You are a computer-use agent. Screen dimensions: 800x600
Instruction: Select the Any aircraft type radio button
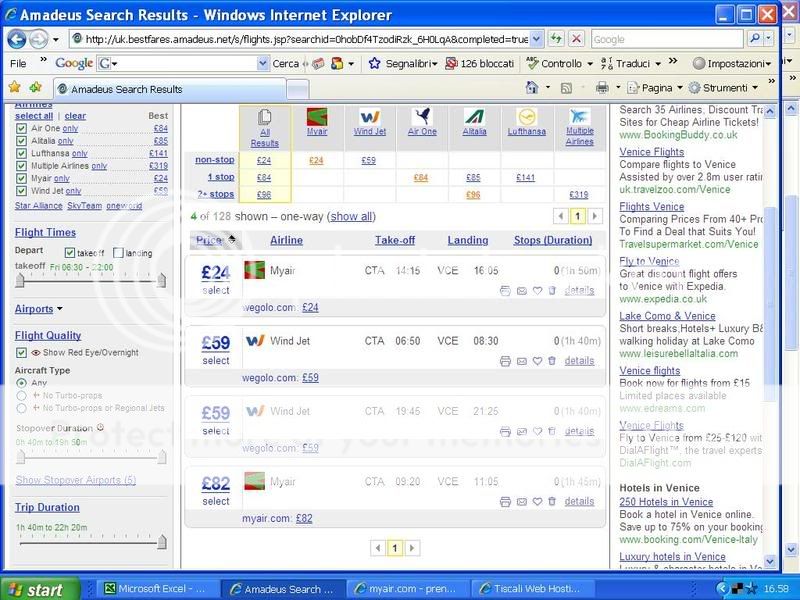click(x=21, y=382)
